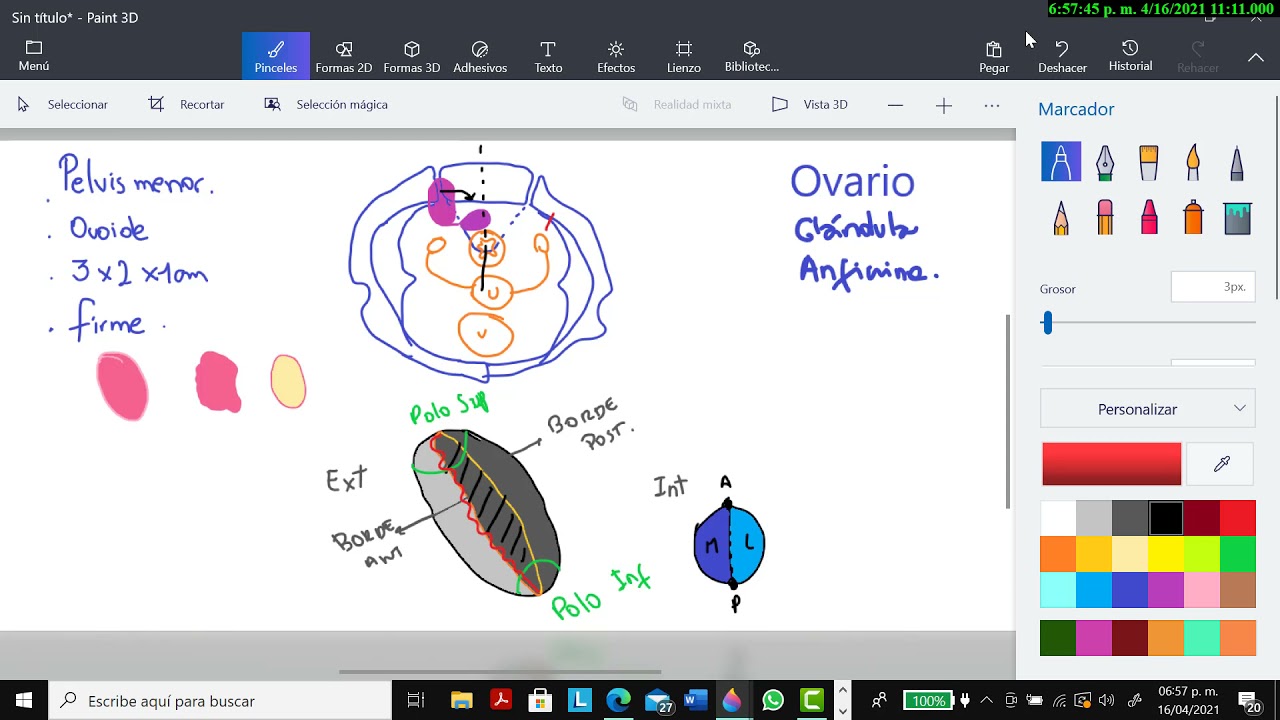Screen dimensions: 1280x720
Task: Open the Menú folder button
Action: (x=34, y=56)
